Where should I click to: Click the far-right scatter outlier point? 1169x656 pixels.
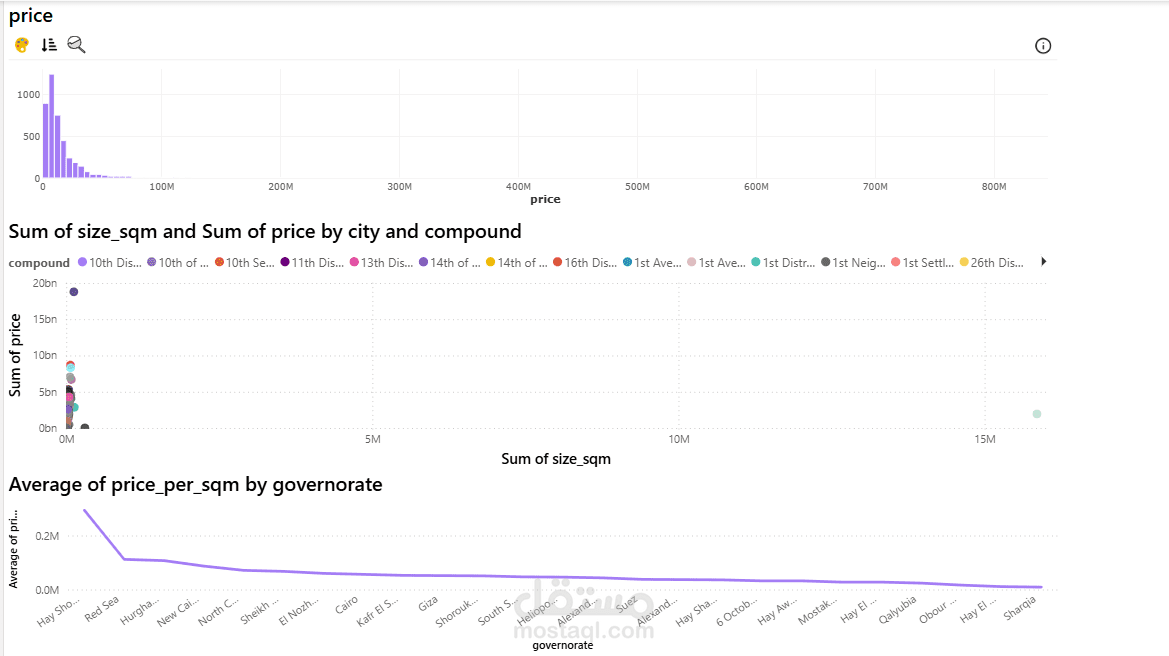pos(1037,414)
